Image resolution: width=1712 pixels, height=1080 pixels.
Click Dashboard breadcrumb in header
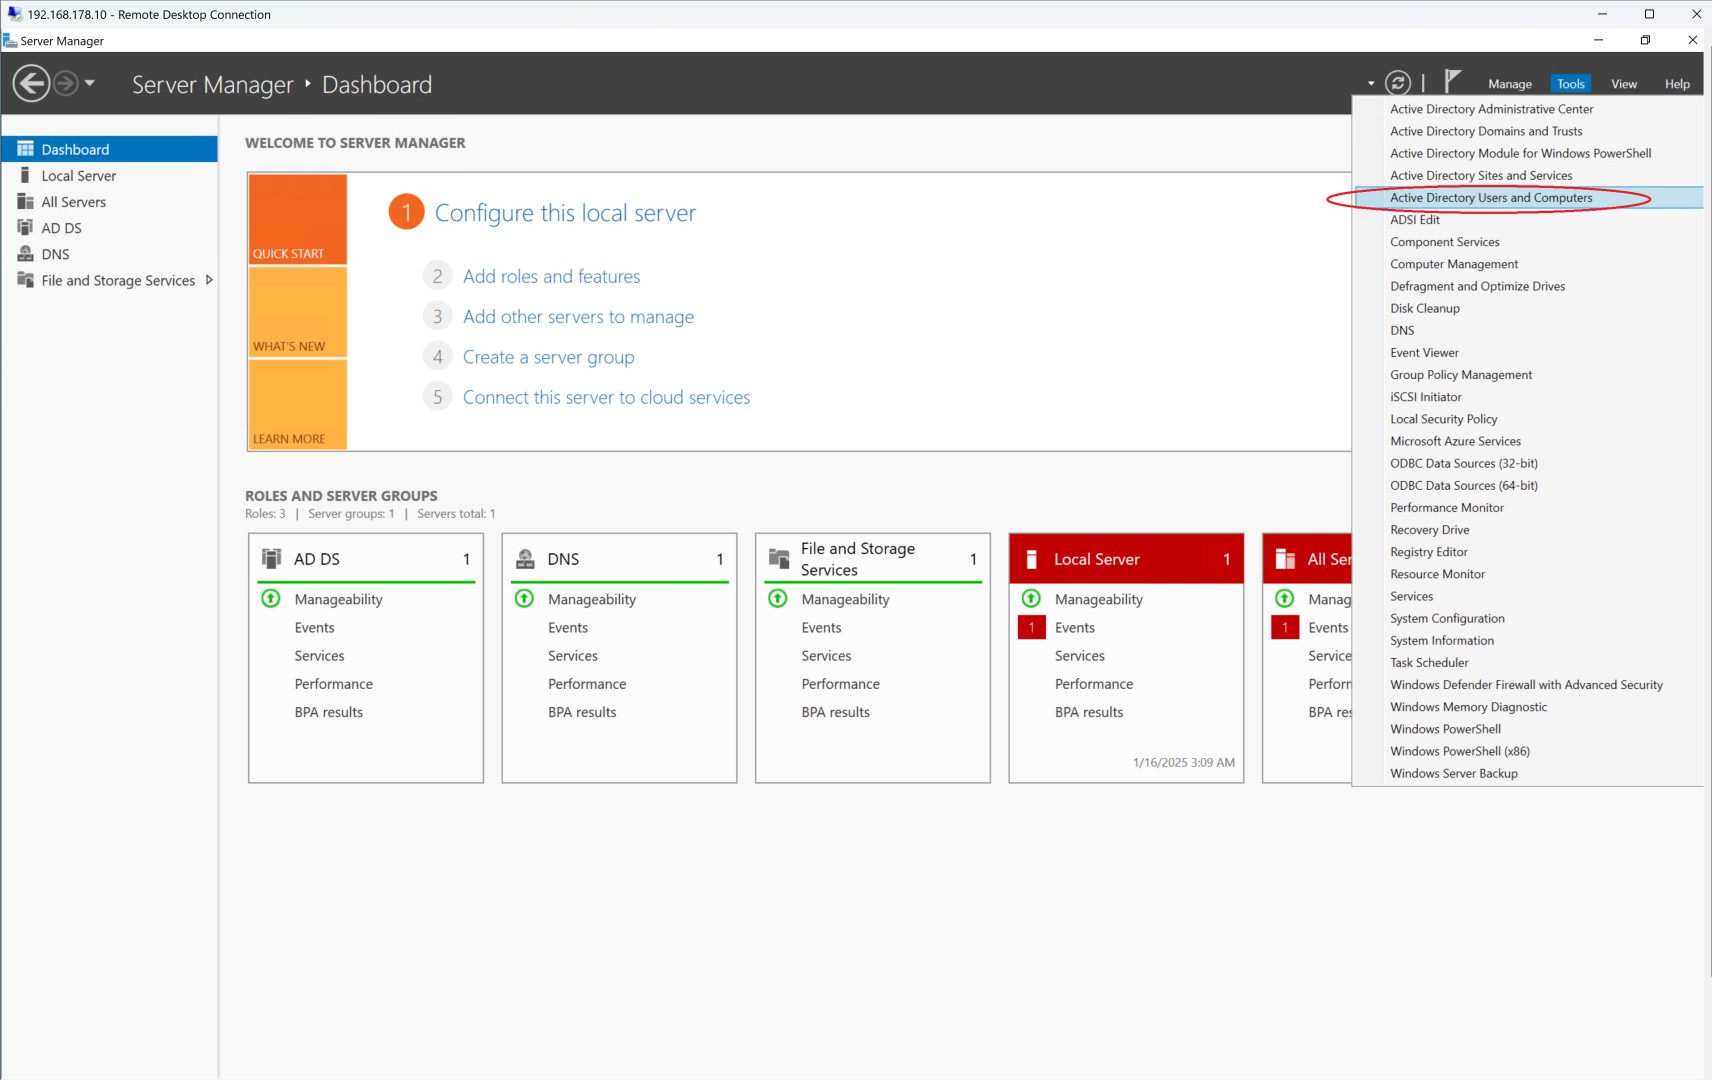point(377,85)
